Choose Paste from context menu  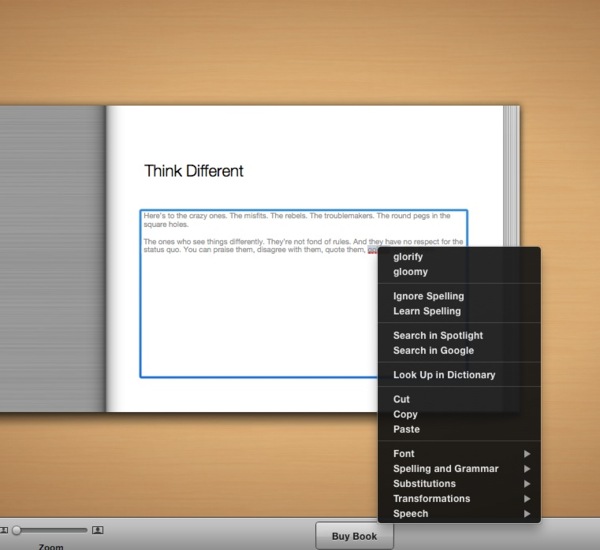pyautogui.click(x=459, y=429)
